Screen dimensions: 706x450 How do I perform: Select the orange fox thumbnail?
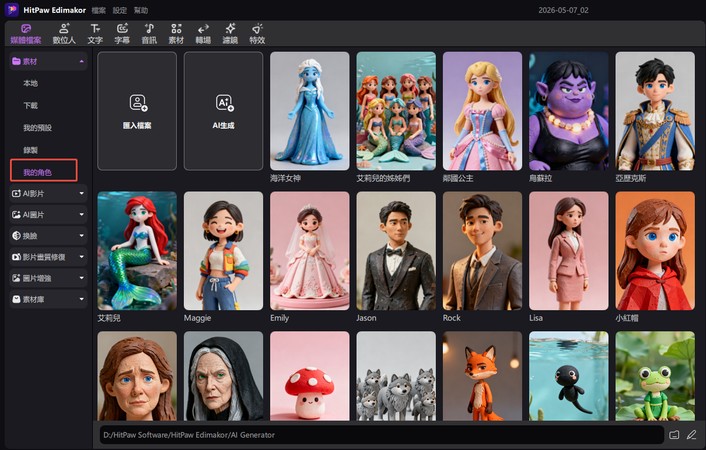(x=482, y=376)
